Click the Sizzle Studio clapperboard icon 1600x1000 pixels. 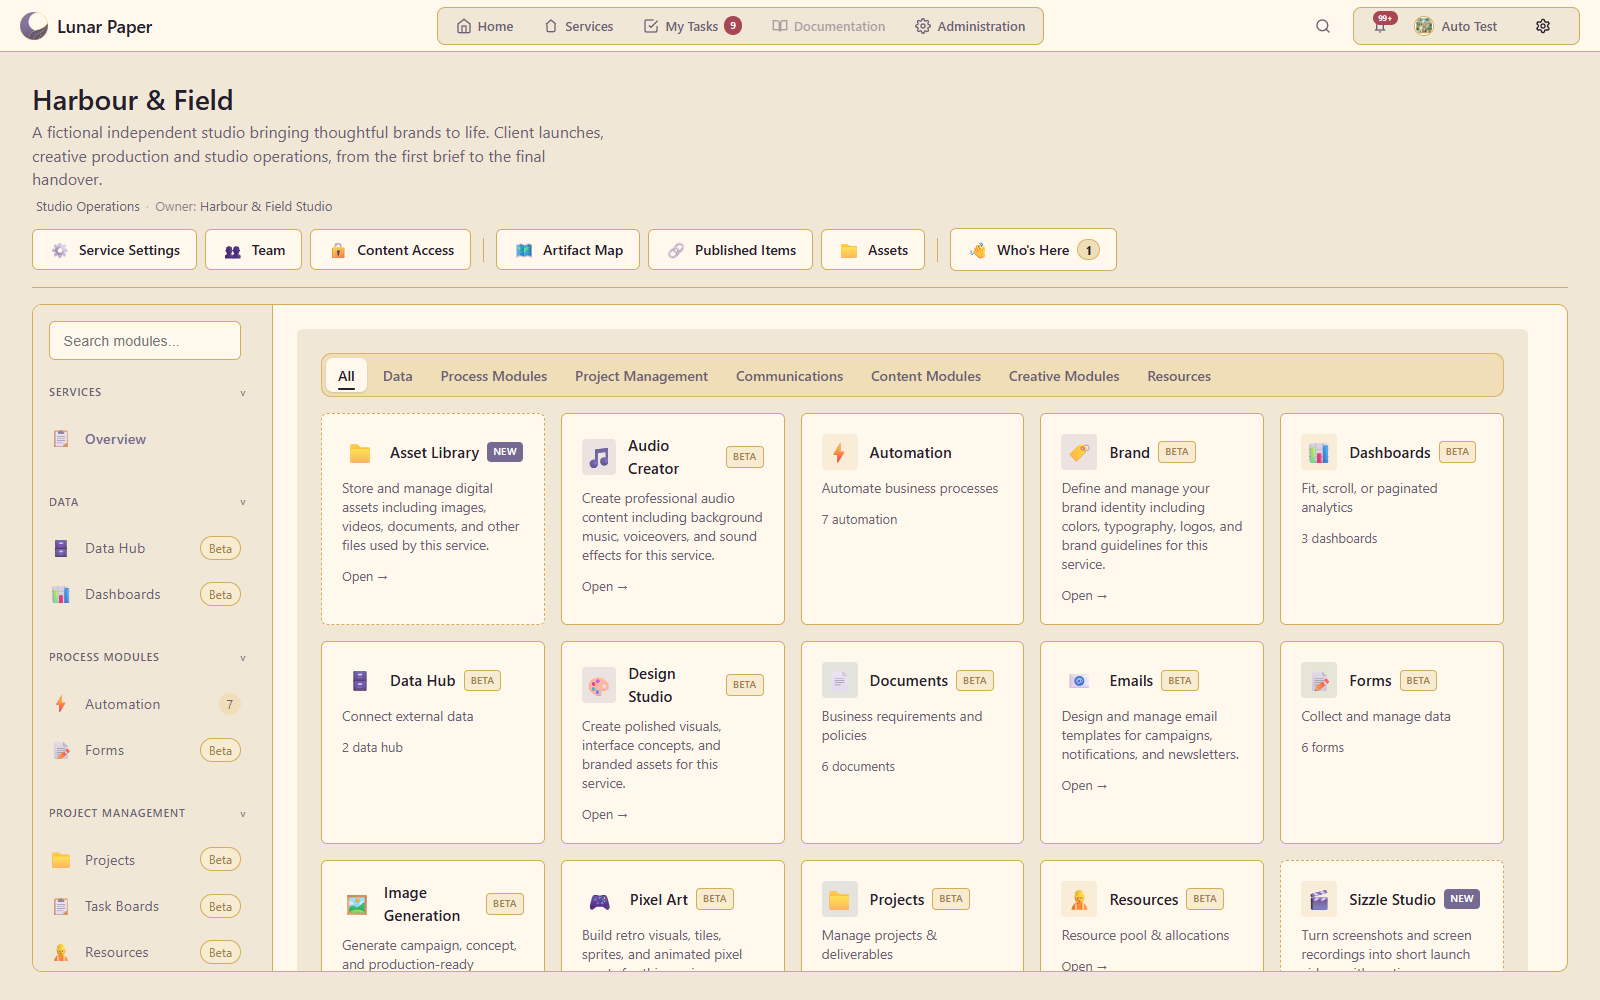[1319, 900]
